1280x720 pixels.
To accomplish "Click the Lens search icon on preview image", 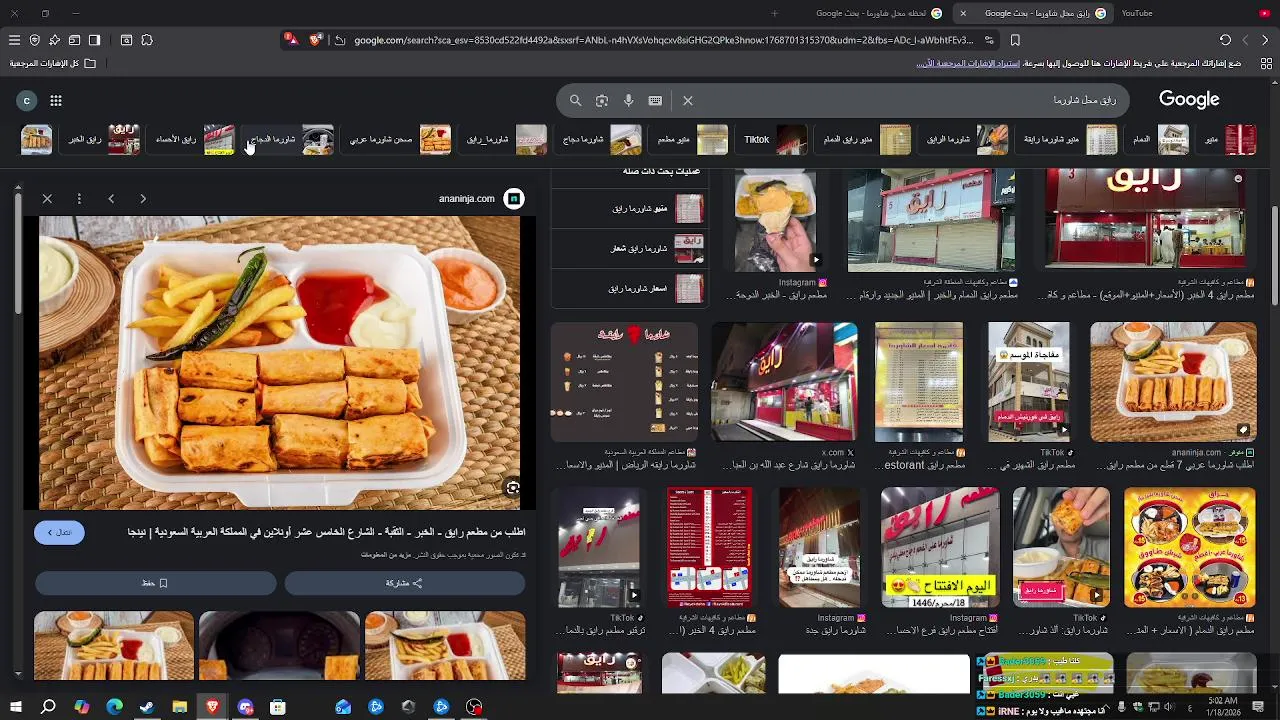I will point(513,488).
